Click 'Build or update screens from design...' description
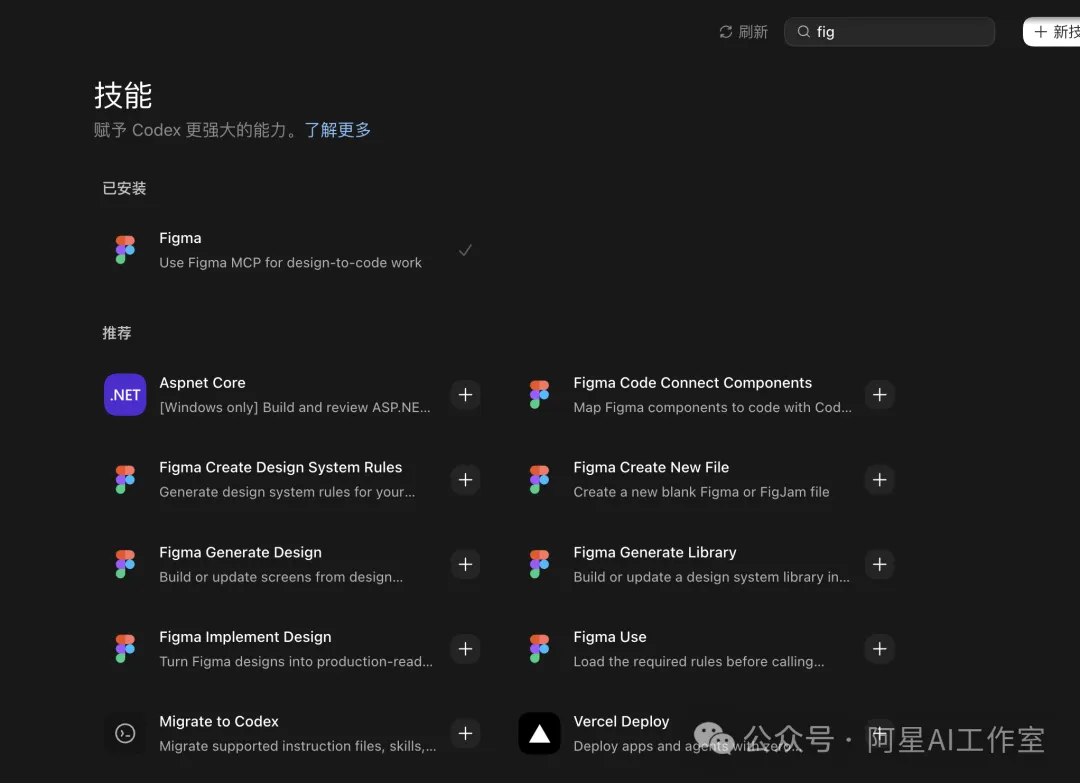Screen dimensions: 1080x783 [281, 576]
